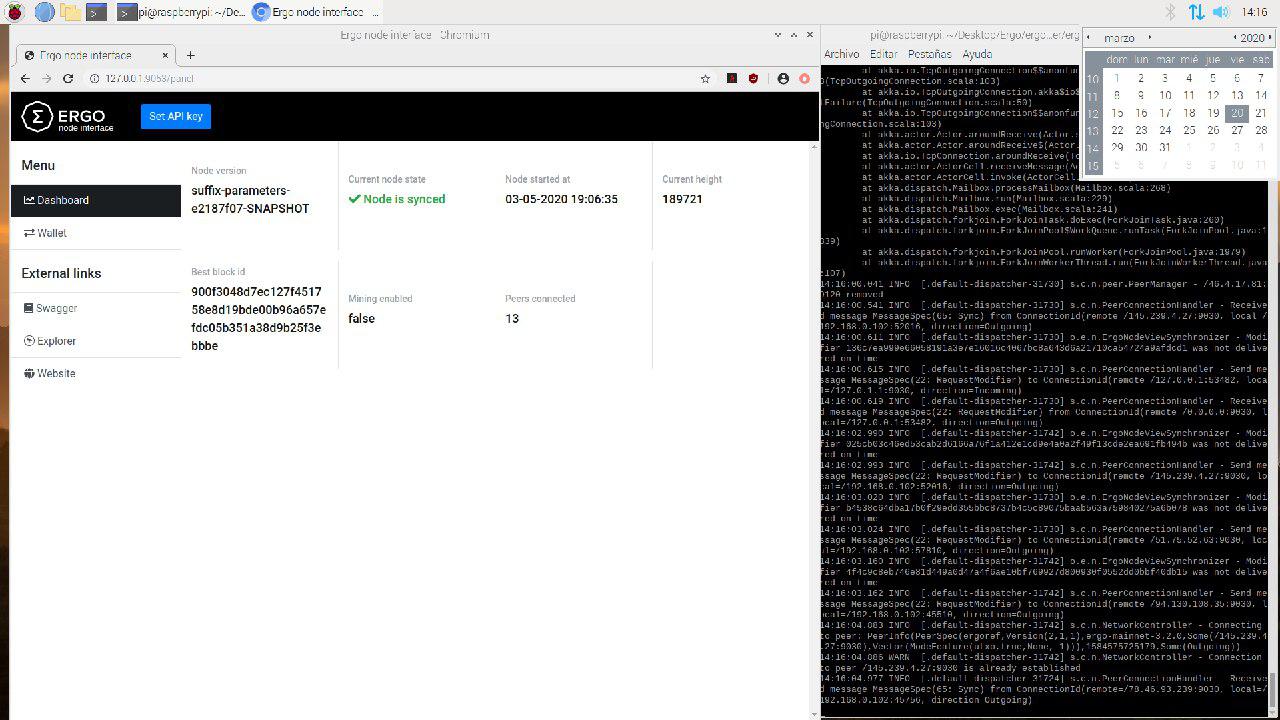Viewport: 1280px width, 720px height.
Task: Open the Archivo menu in the terminal
Action: [x=841, y=54]
